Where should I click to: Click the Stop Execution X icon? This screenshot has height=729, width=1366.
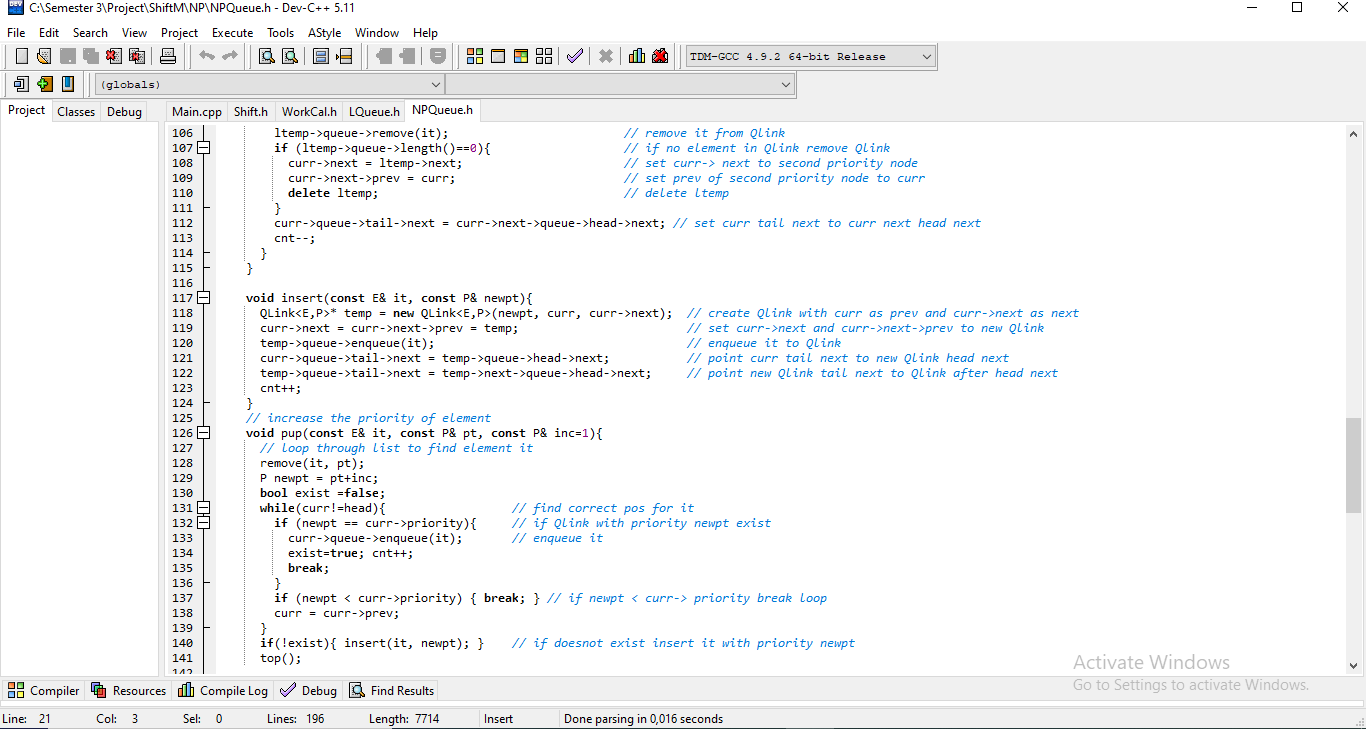tap(606, 56)
